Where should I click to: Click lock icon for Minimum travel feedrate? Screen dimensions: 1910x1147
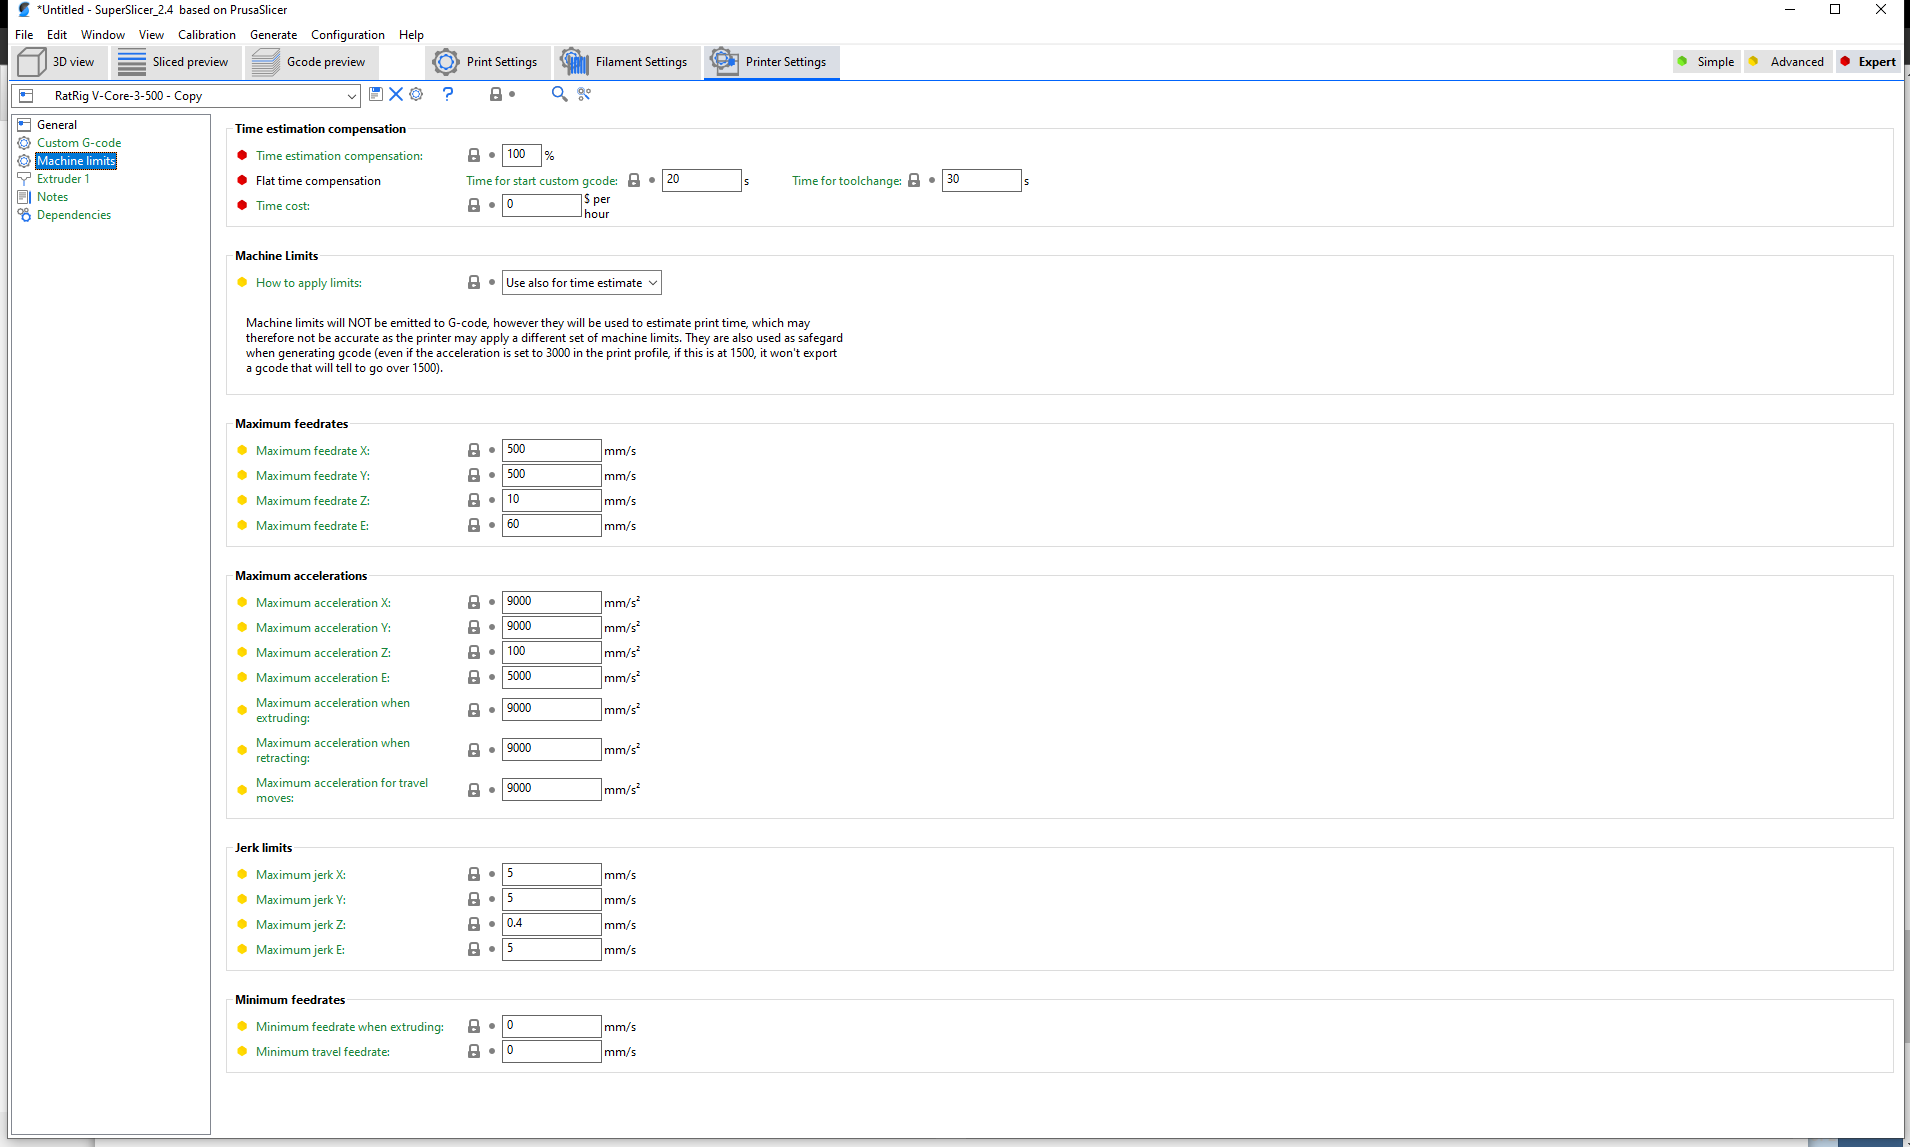[474, 1052]
